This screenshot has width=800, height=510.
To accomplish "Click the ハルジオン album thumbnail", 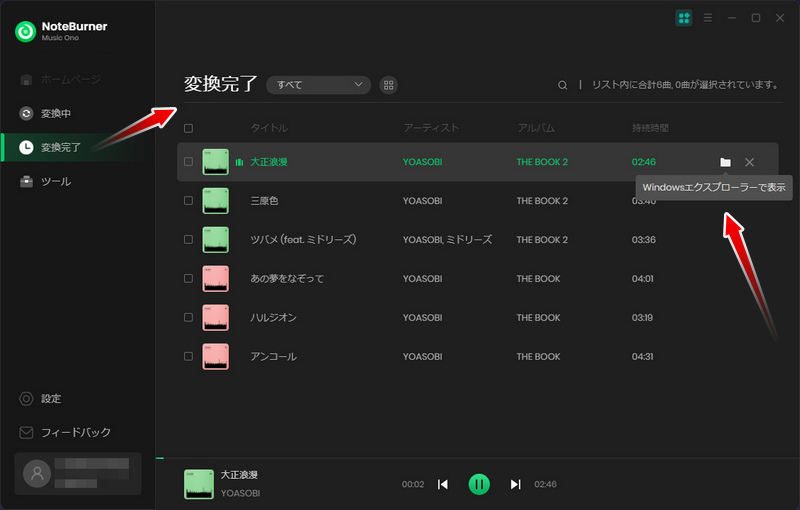I will tap(215, 317).
